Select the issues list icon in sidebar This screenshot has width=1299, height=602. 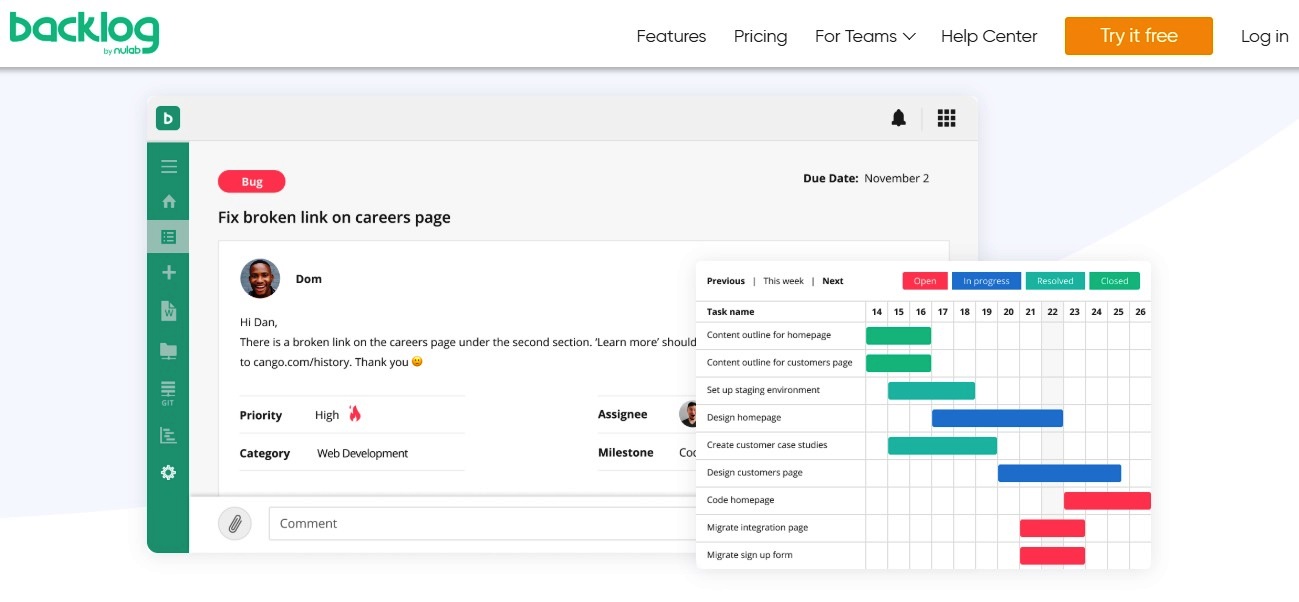click(x=168, y=237)
